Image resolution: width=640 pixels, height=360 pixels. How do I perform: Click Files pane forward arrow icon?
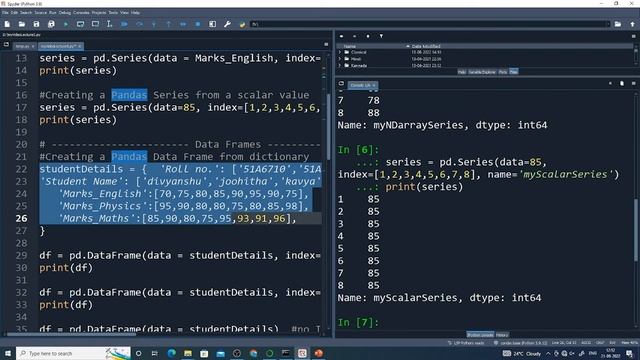354,36
